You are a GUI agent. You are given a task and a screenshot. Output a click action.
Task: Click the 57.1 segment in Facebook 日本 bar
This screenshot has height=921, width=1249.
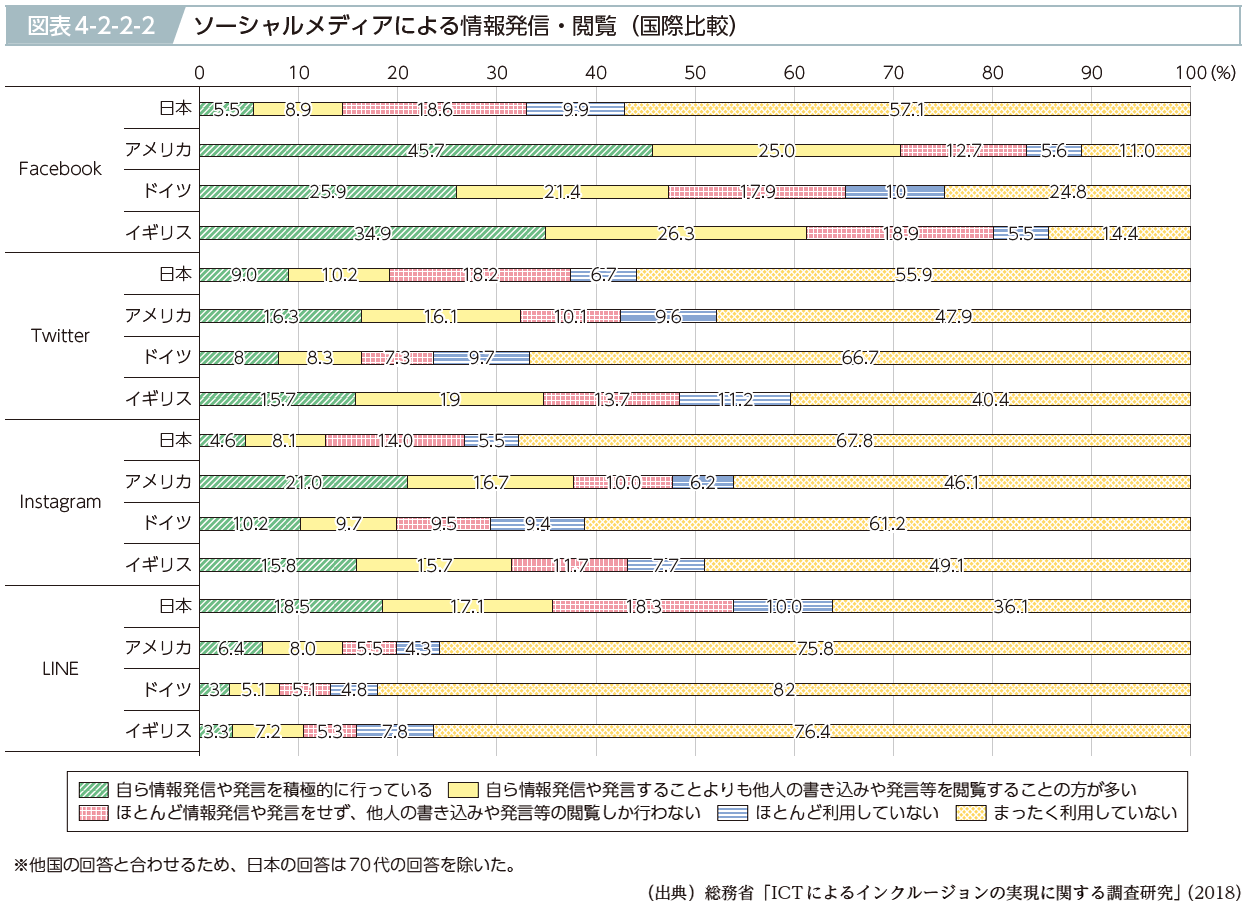[x=907, y=109]
